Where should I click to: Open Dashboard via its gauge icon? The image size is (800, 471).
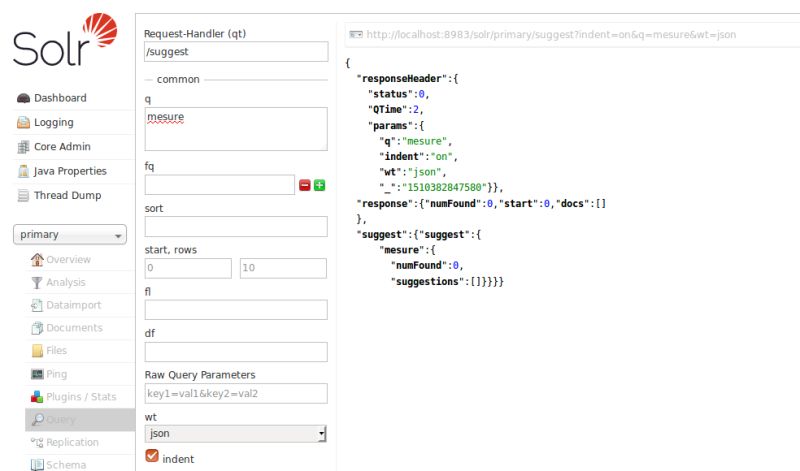23,98
